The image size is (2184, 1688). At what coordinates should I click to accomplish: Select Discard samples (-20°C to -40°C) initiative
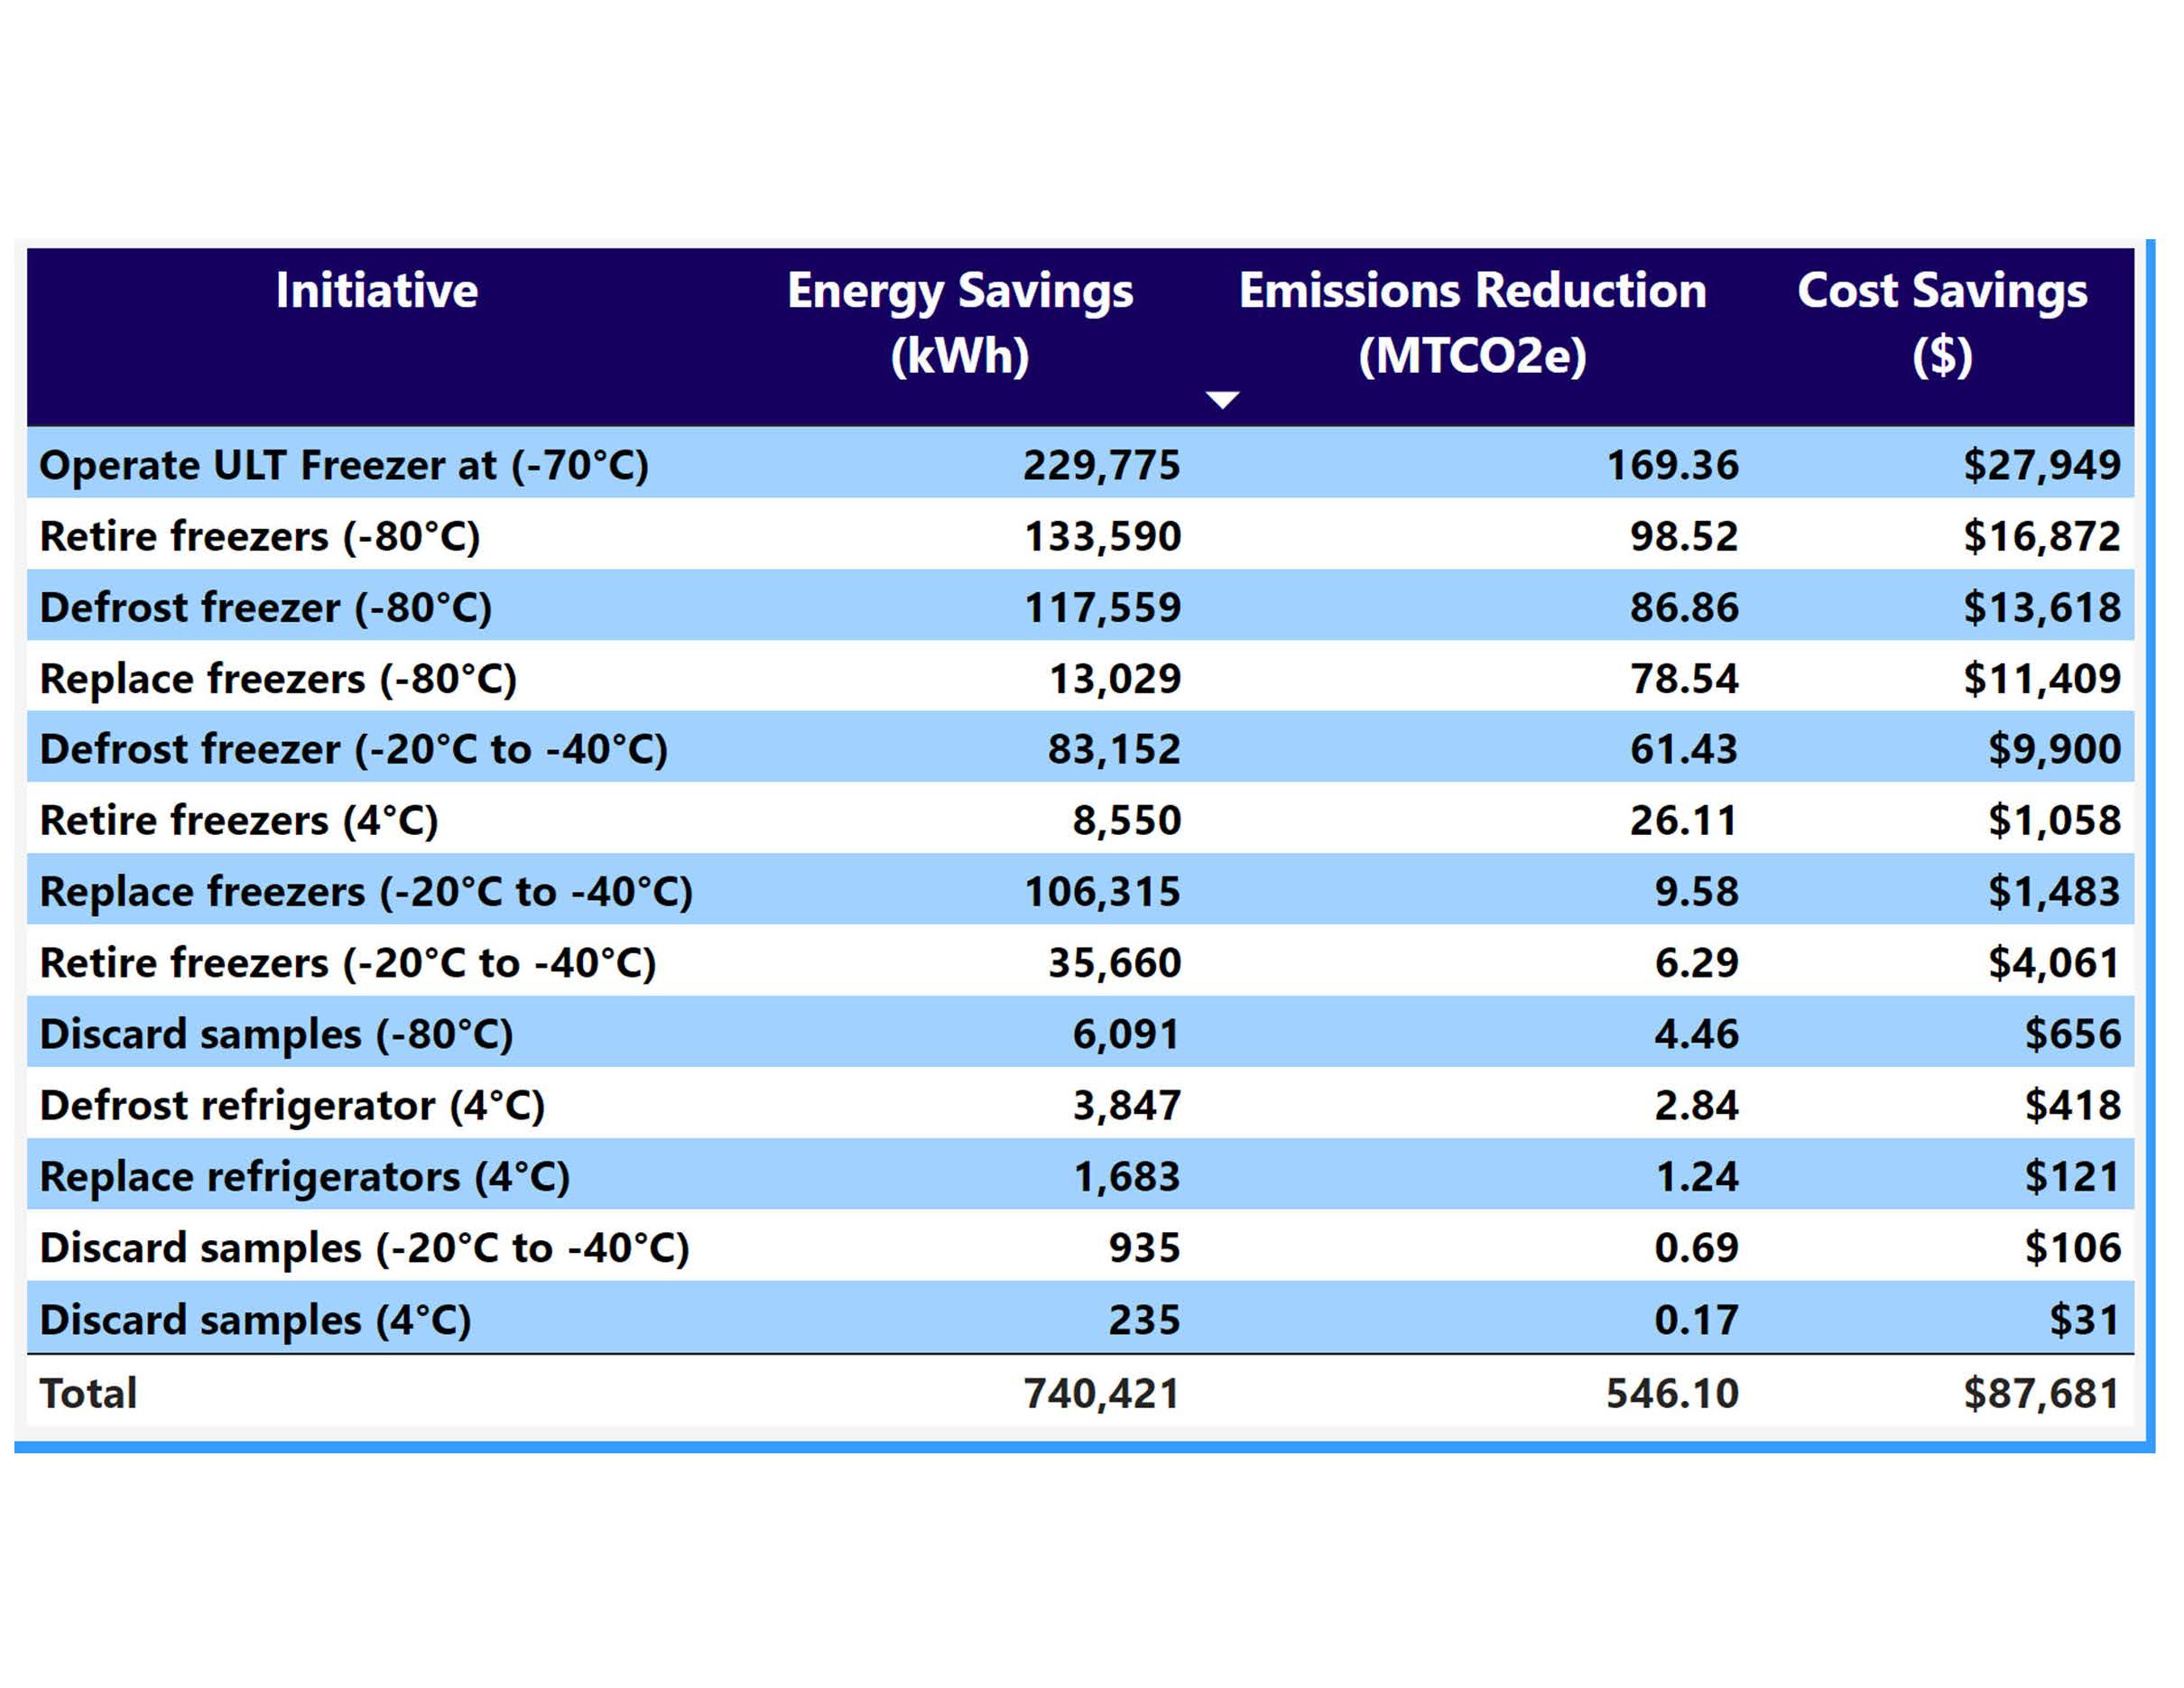click(x=364, y=1249)
